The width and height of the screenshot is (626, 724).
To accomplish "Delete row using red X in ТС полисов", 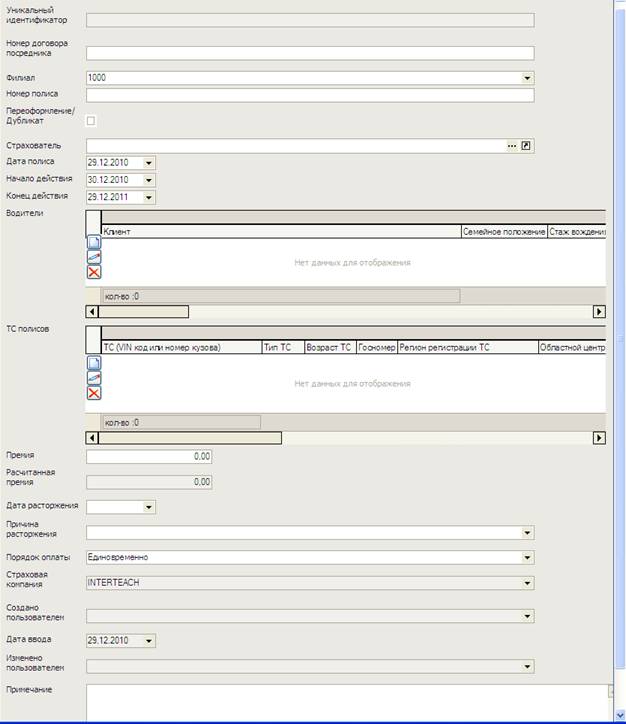I will [94, 393].
